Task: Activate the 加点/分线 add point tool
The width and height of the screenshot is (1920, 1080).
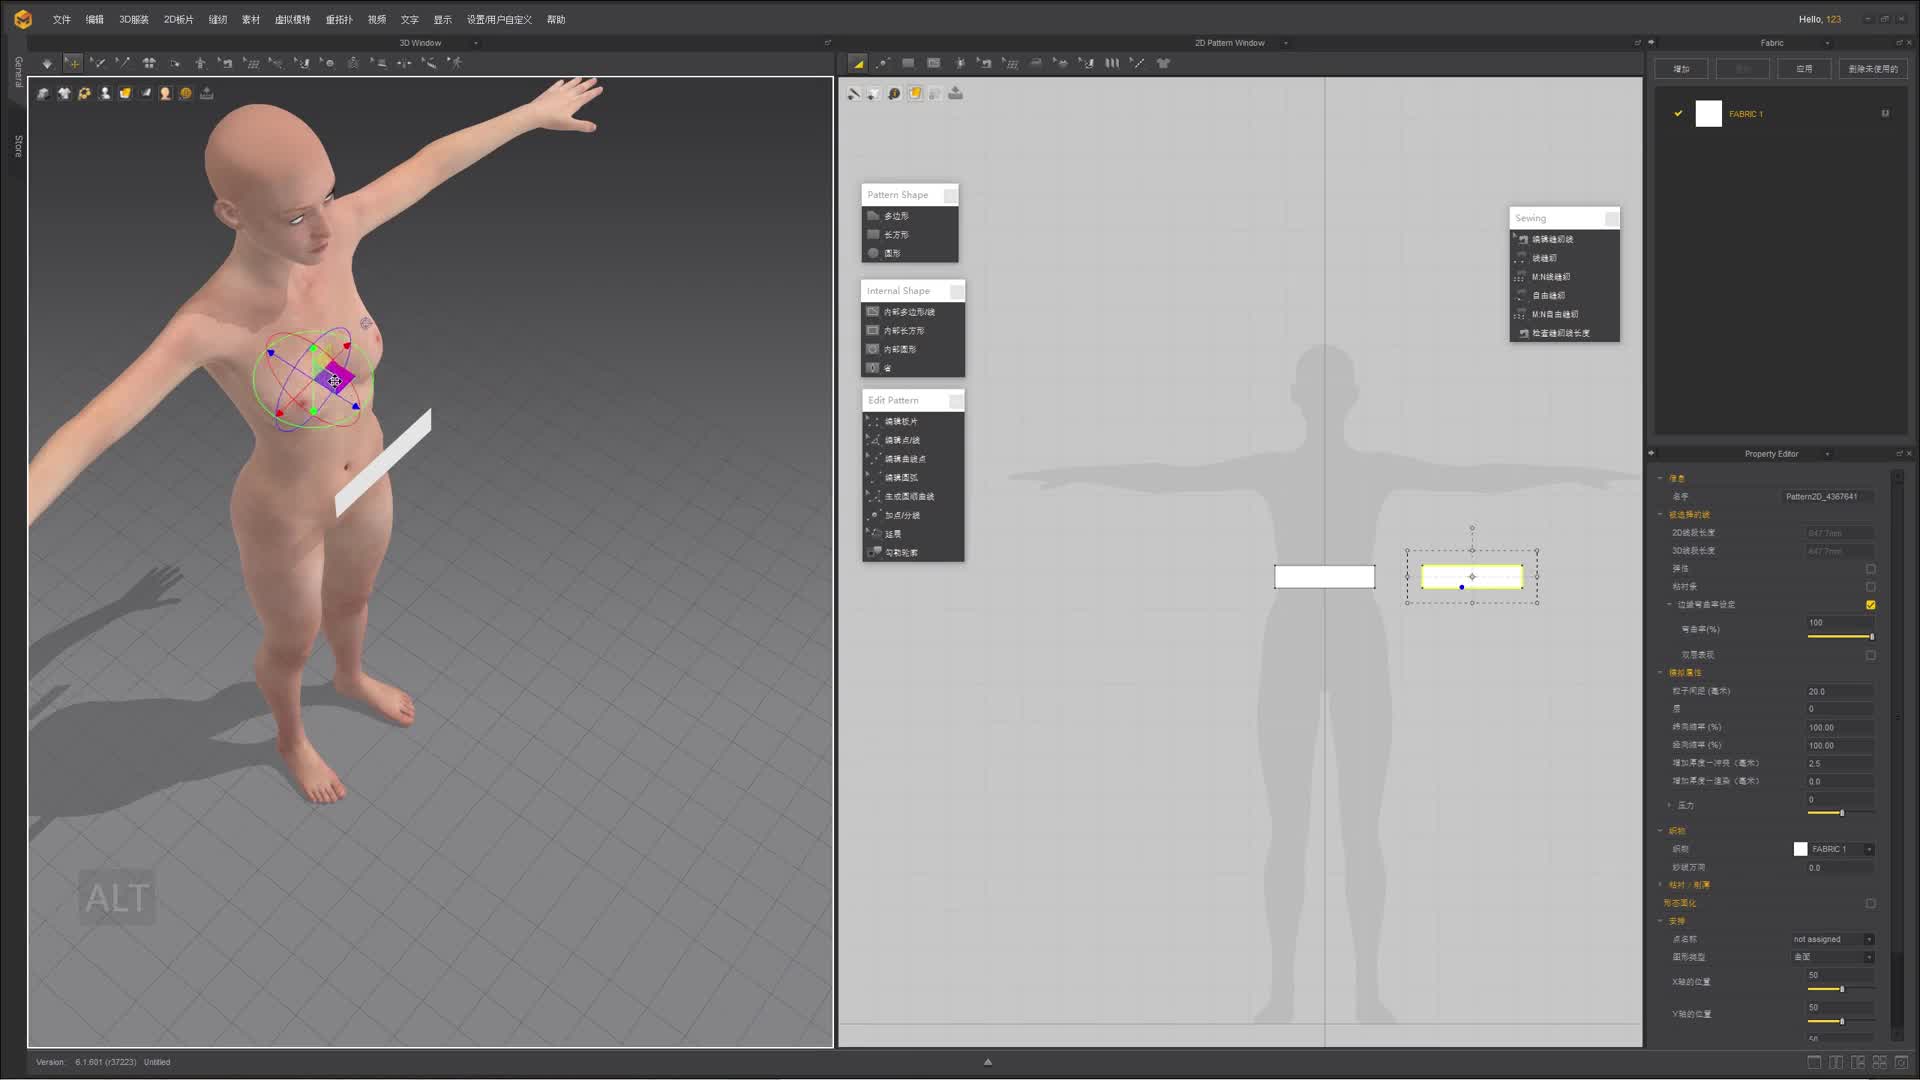Action: 902,516
